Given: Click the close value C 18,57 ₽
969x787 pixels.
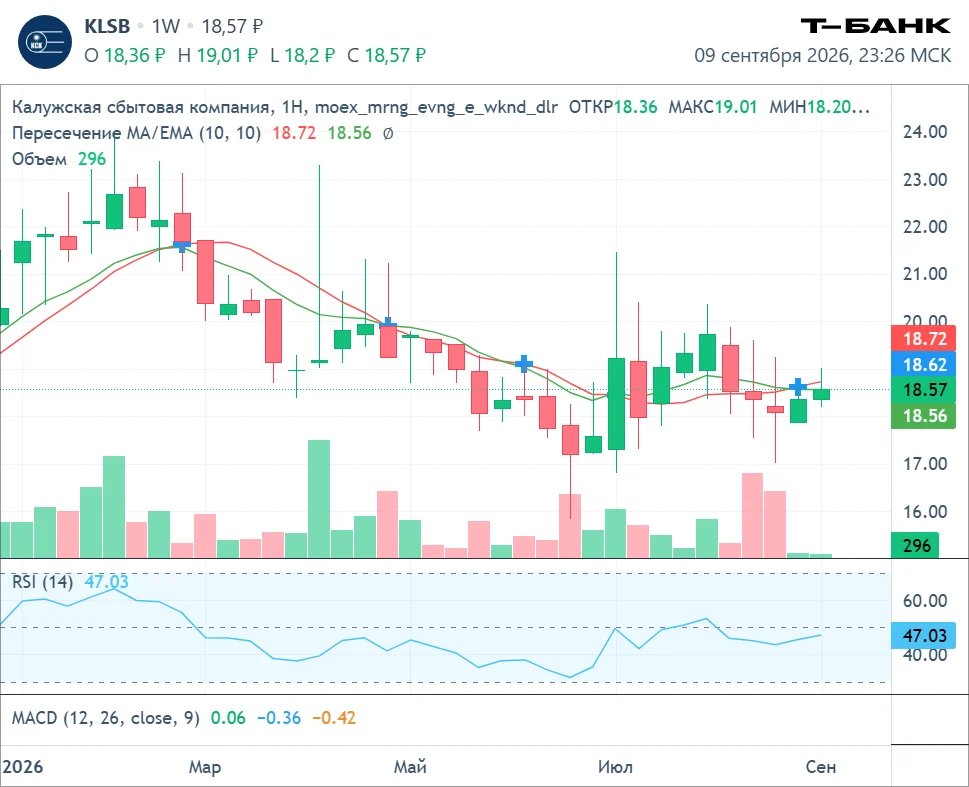Looking at the screenshot, I should (x=386, y=56).
